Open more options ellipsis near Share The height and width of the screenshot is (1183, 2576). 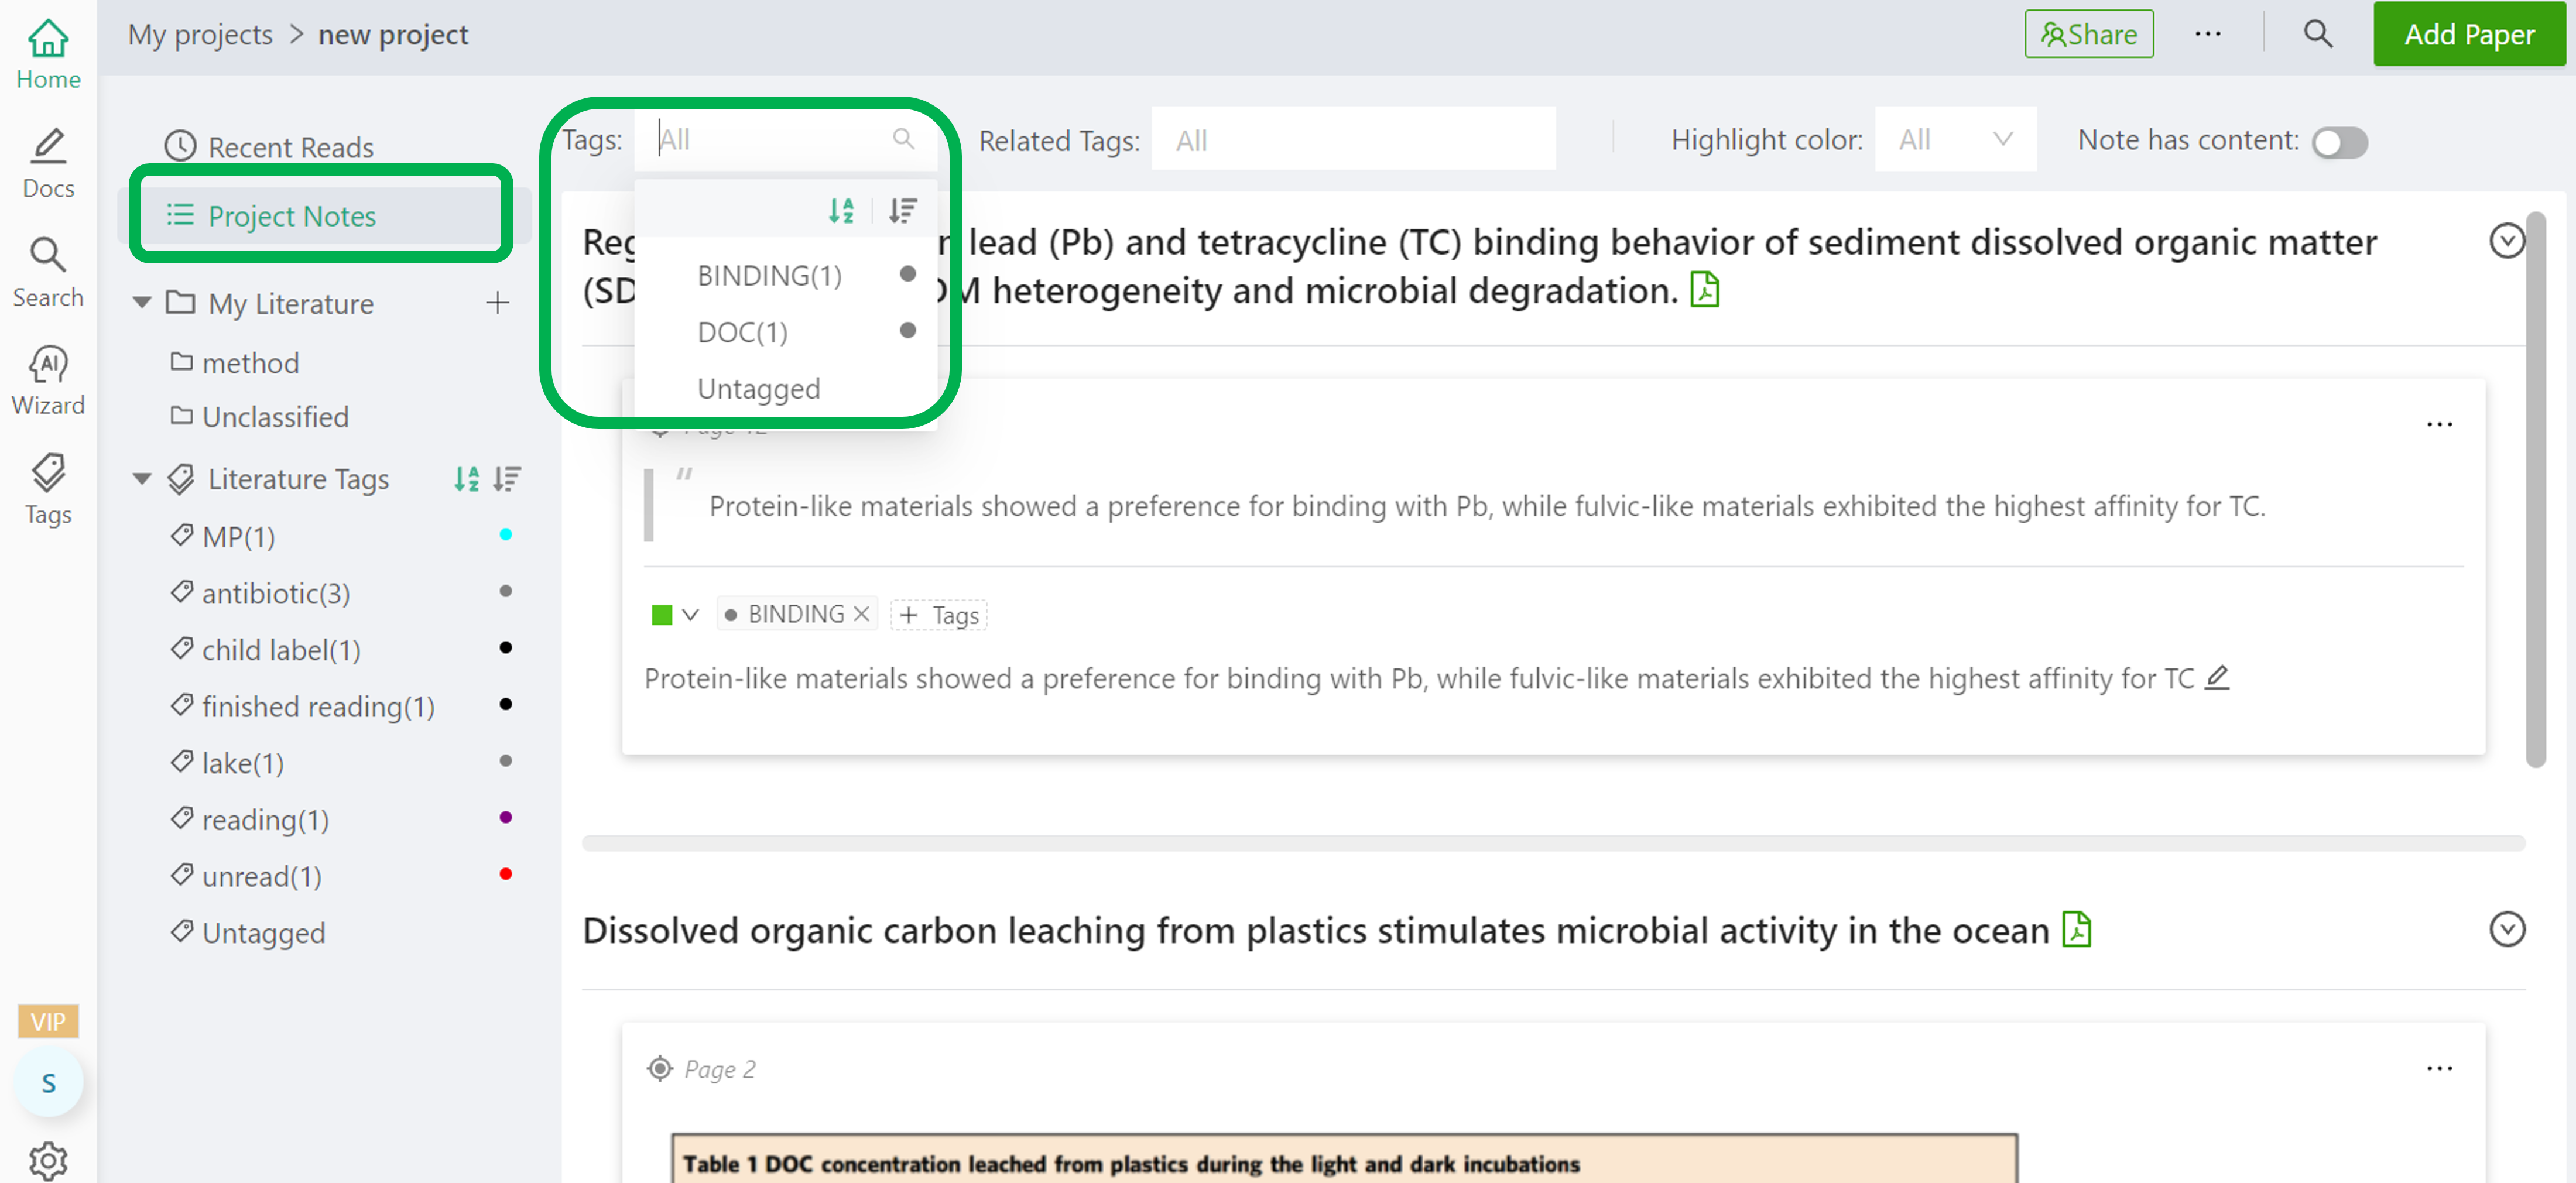point(2208,34)
